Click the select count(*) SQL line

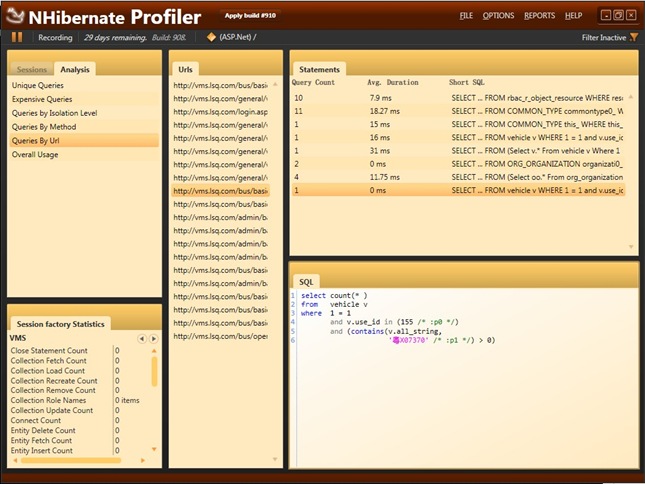(334, 295)
